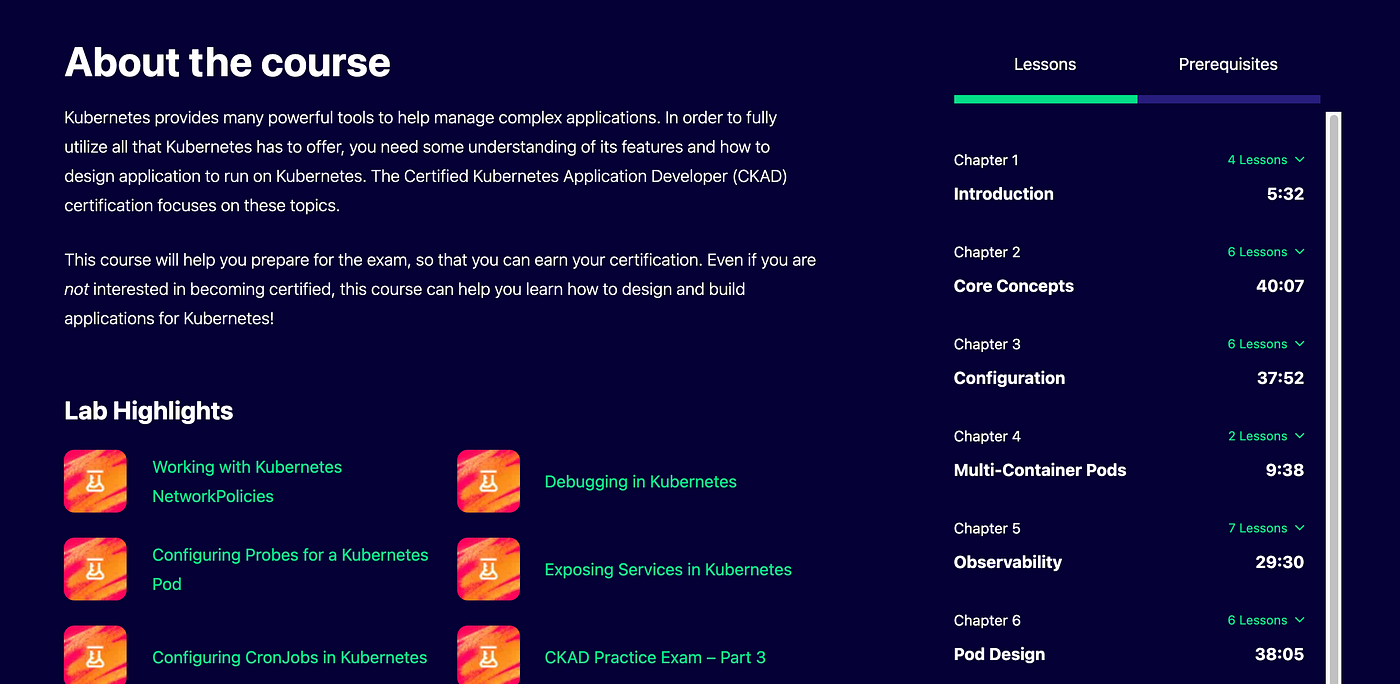Open Configuring CronJobs in Kubernetes link
1400x684 pixels.
pyautogui.click(x=289, y=657)
